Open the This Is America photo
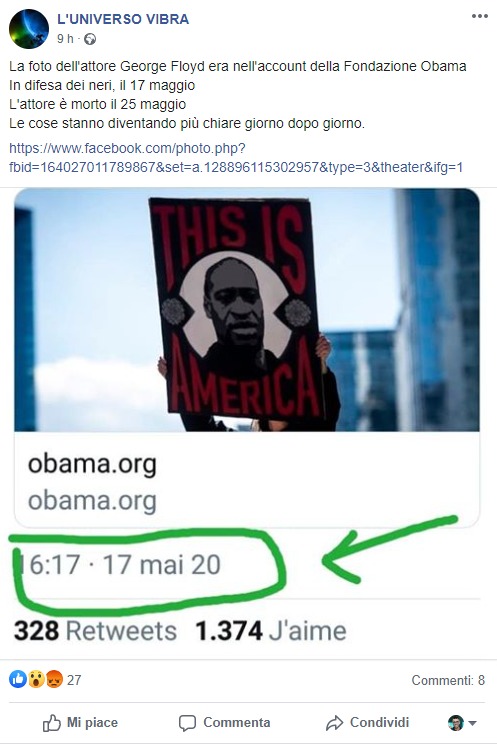The height and width of the screenshot is (747, 497). pyautogui.click(x=247, y=310)
